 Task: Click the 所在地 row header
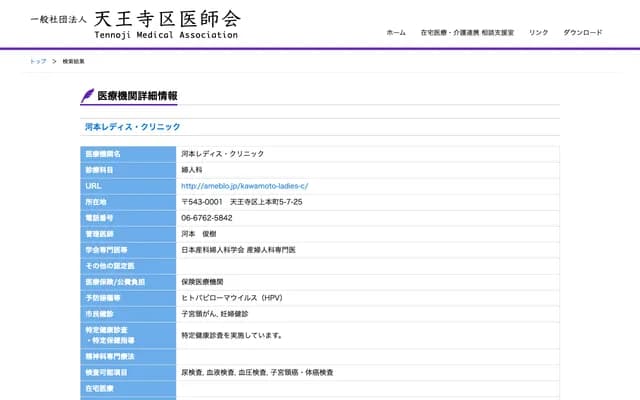click(x=128, y=202)
